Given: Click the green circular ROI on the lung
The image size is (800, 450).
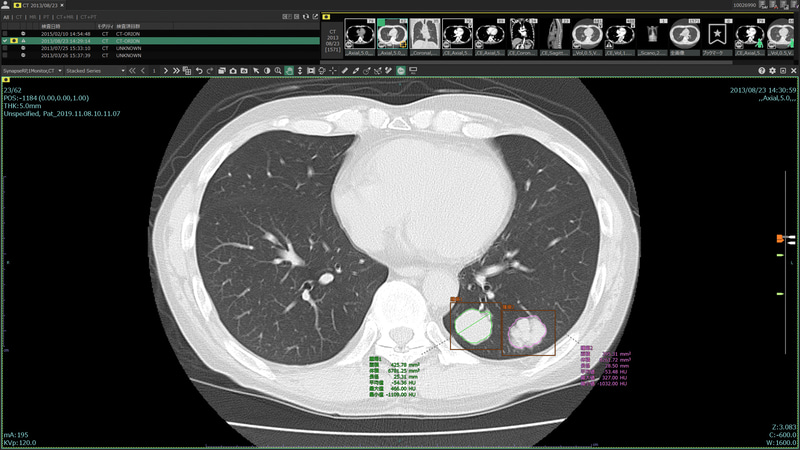Looking at the screenshot, I should coord(473,326).
